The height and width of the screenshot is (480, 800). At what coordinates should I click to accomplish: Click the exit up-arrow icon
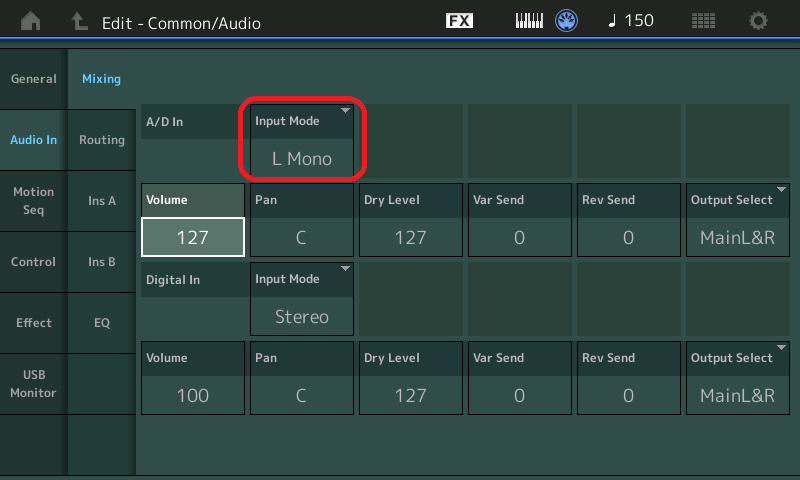[79, 21]
